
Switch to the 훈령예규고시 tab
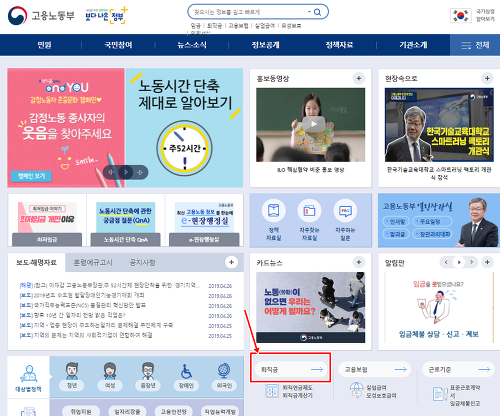point(93,263)
